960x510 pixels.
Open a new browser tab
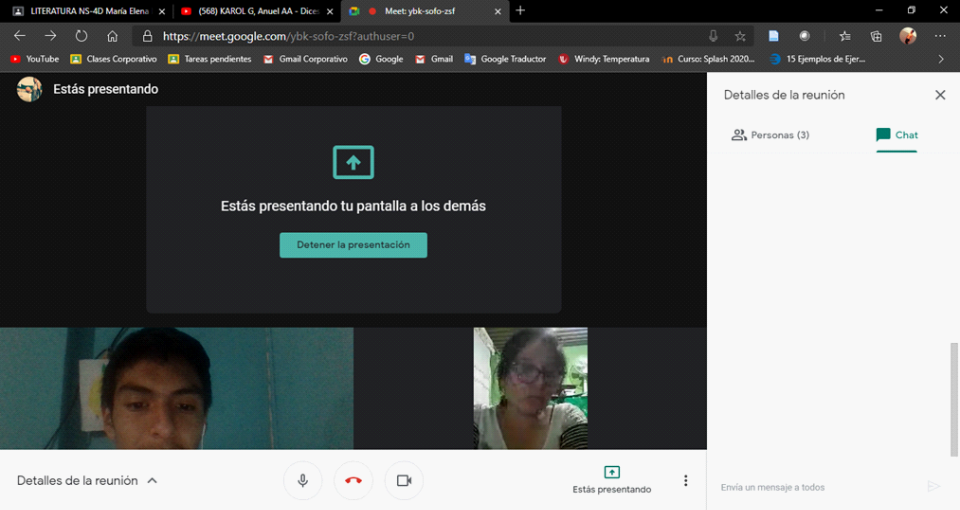tap(520, 11)
